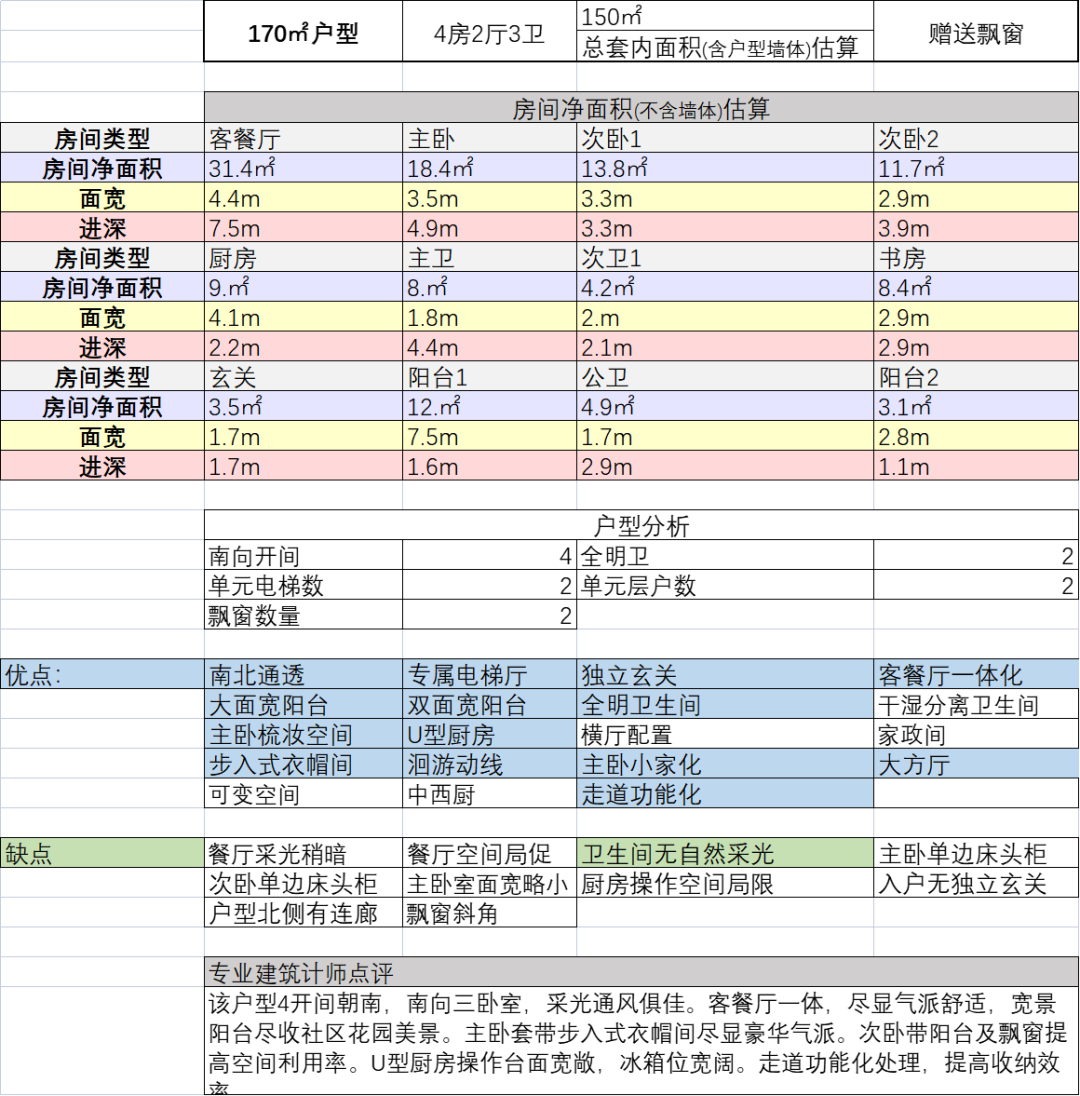
Task: Select the '步入式衣帽间' cell
Action: [303, 764]
